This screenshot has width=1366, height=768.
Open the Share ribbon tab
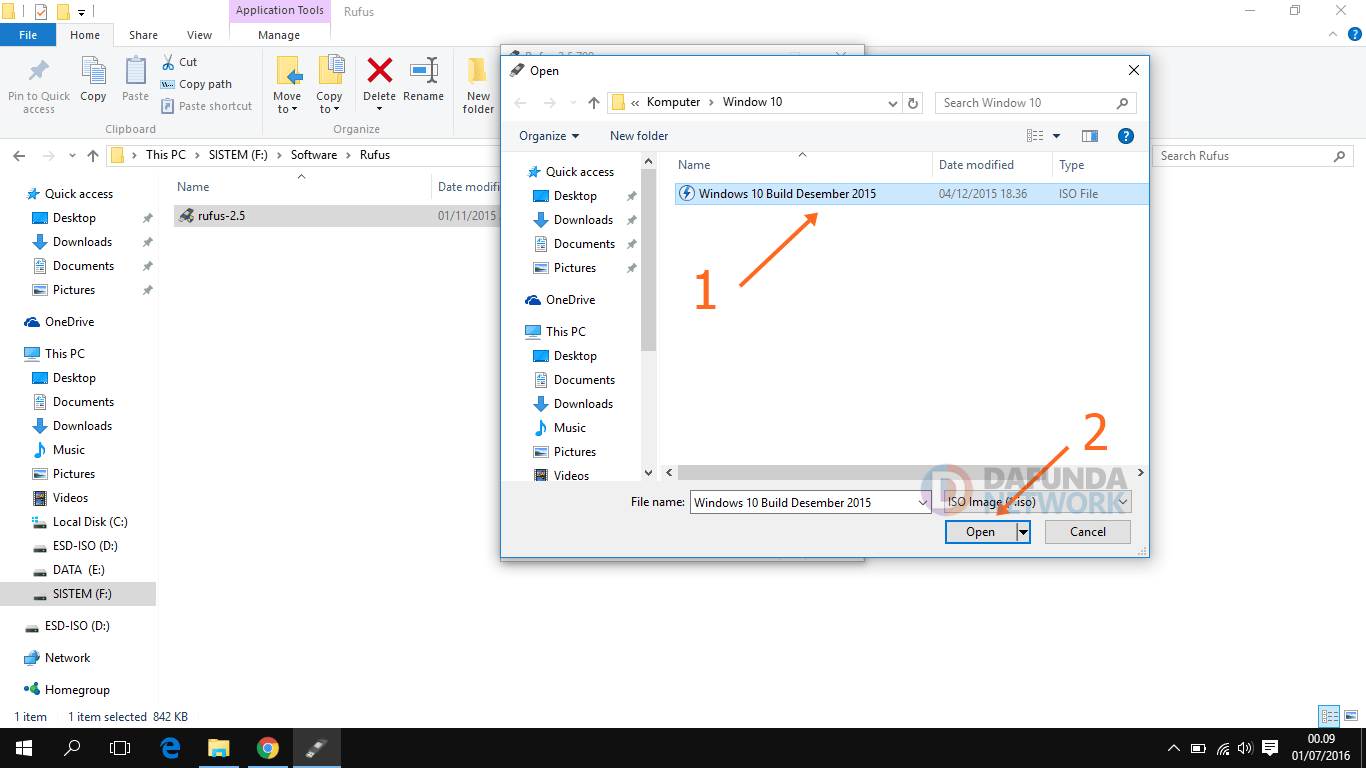(143, 35)
